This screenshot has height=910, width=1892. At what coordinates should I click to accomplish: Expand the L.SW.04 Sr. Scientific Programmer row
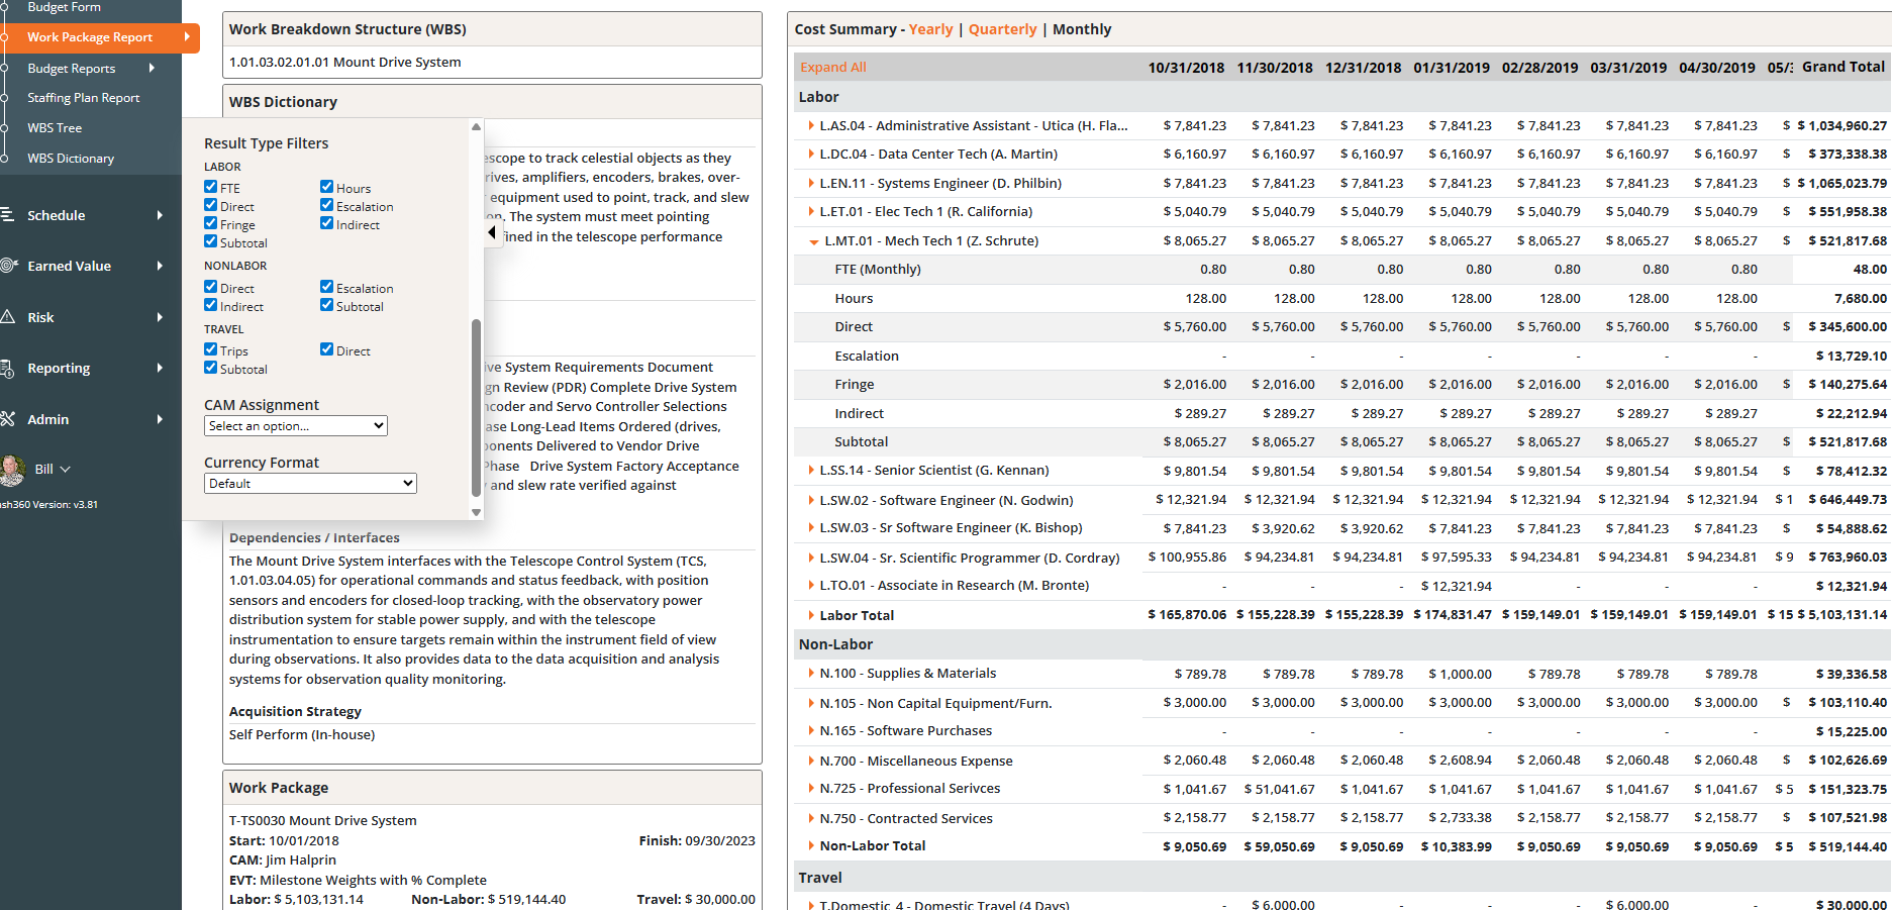pos(811,558)
